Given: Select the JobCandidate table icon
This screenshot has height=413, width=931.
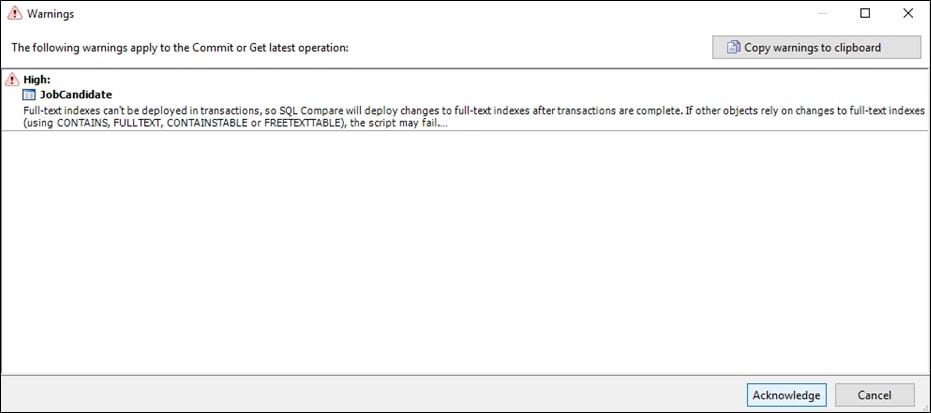Looking at the screenshot, I should (29, 94).
